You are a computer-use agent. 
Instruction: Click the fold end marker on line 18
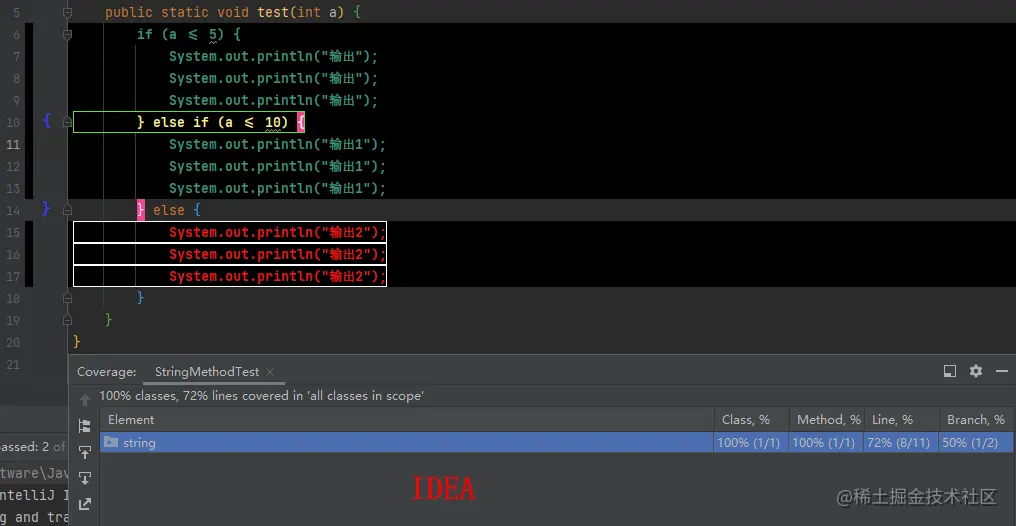tap(67, 298)
